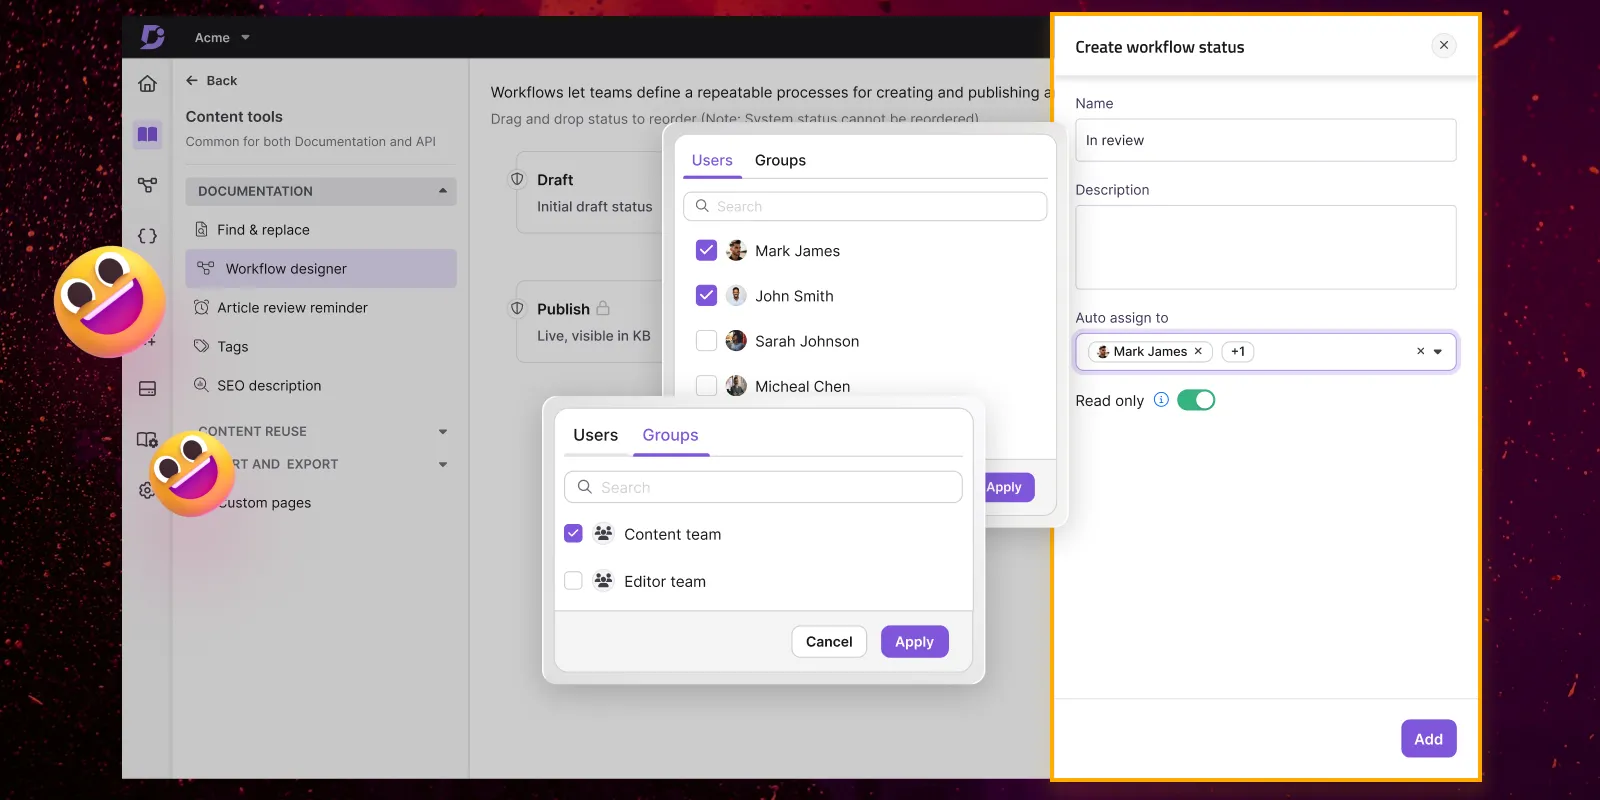This screenshot has width=1600, height=800.
Task: Go Back from Content tools
Action: [212, 81]
